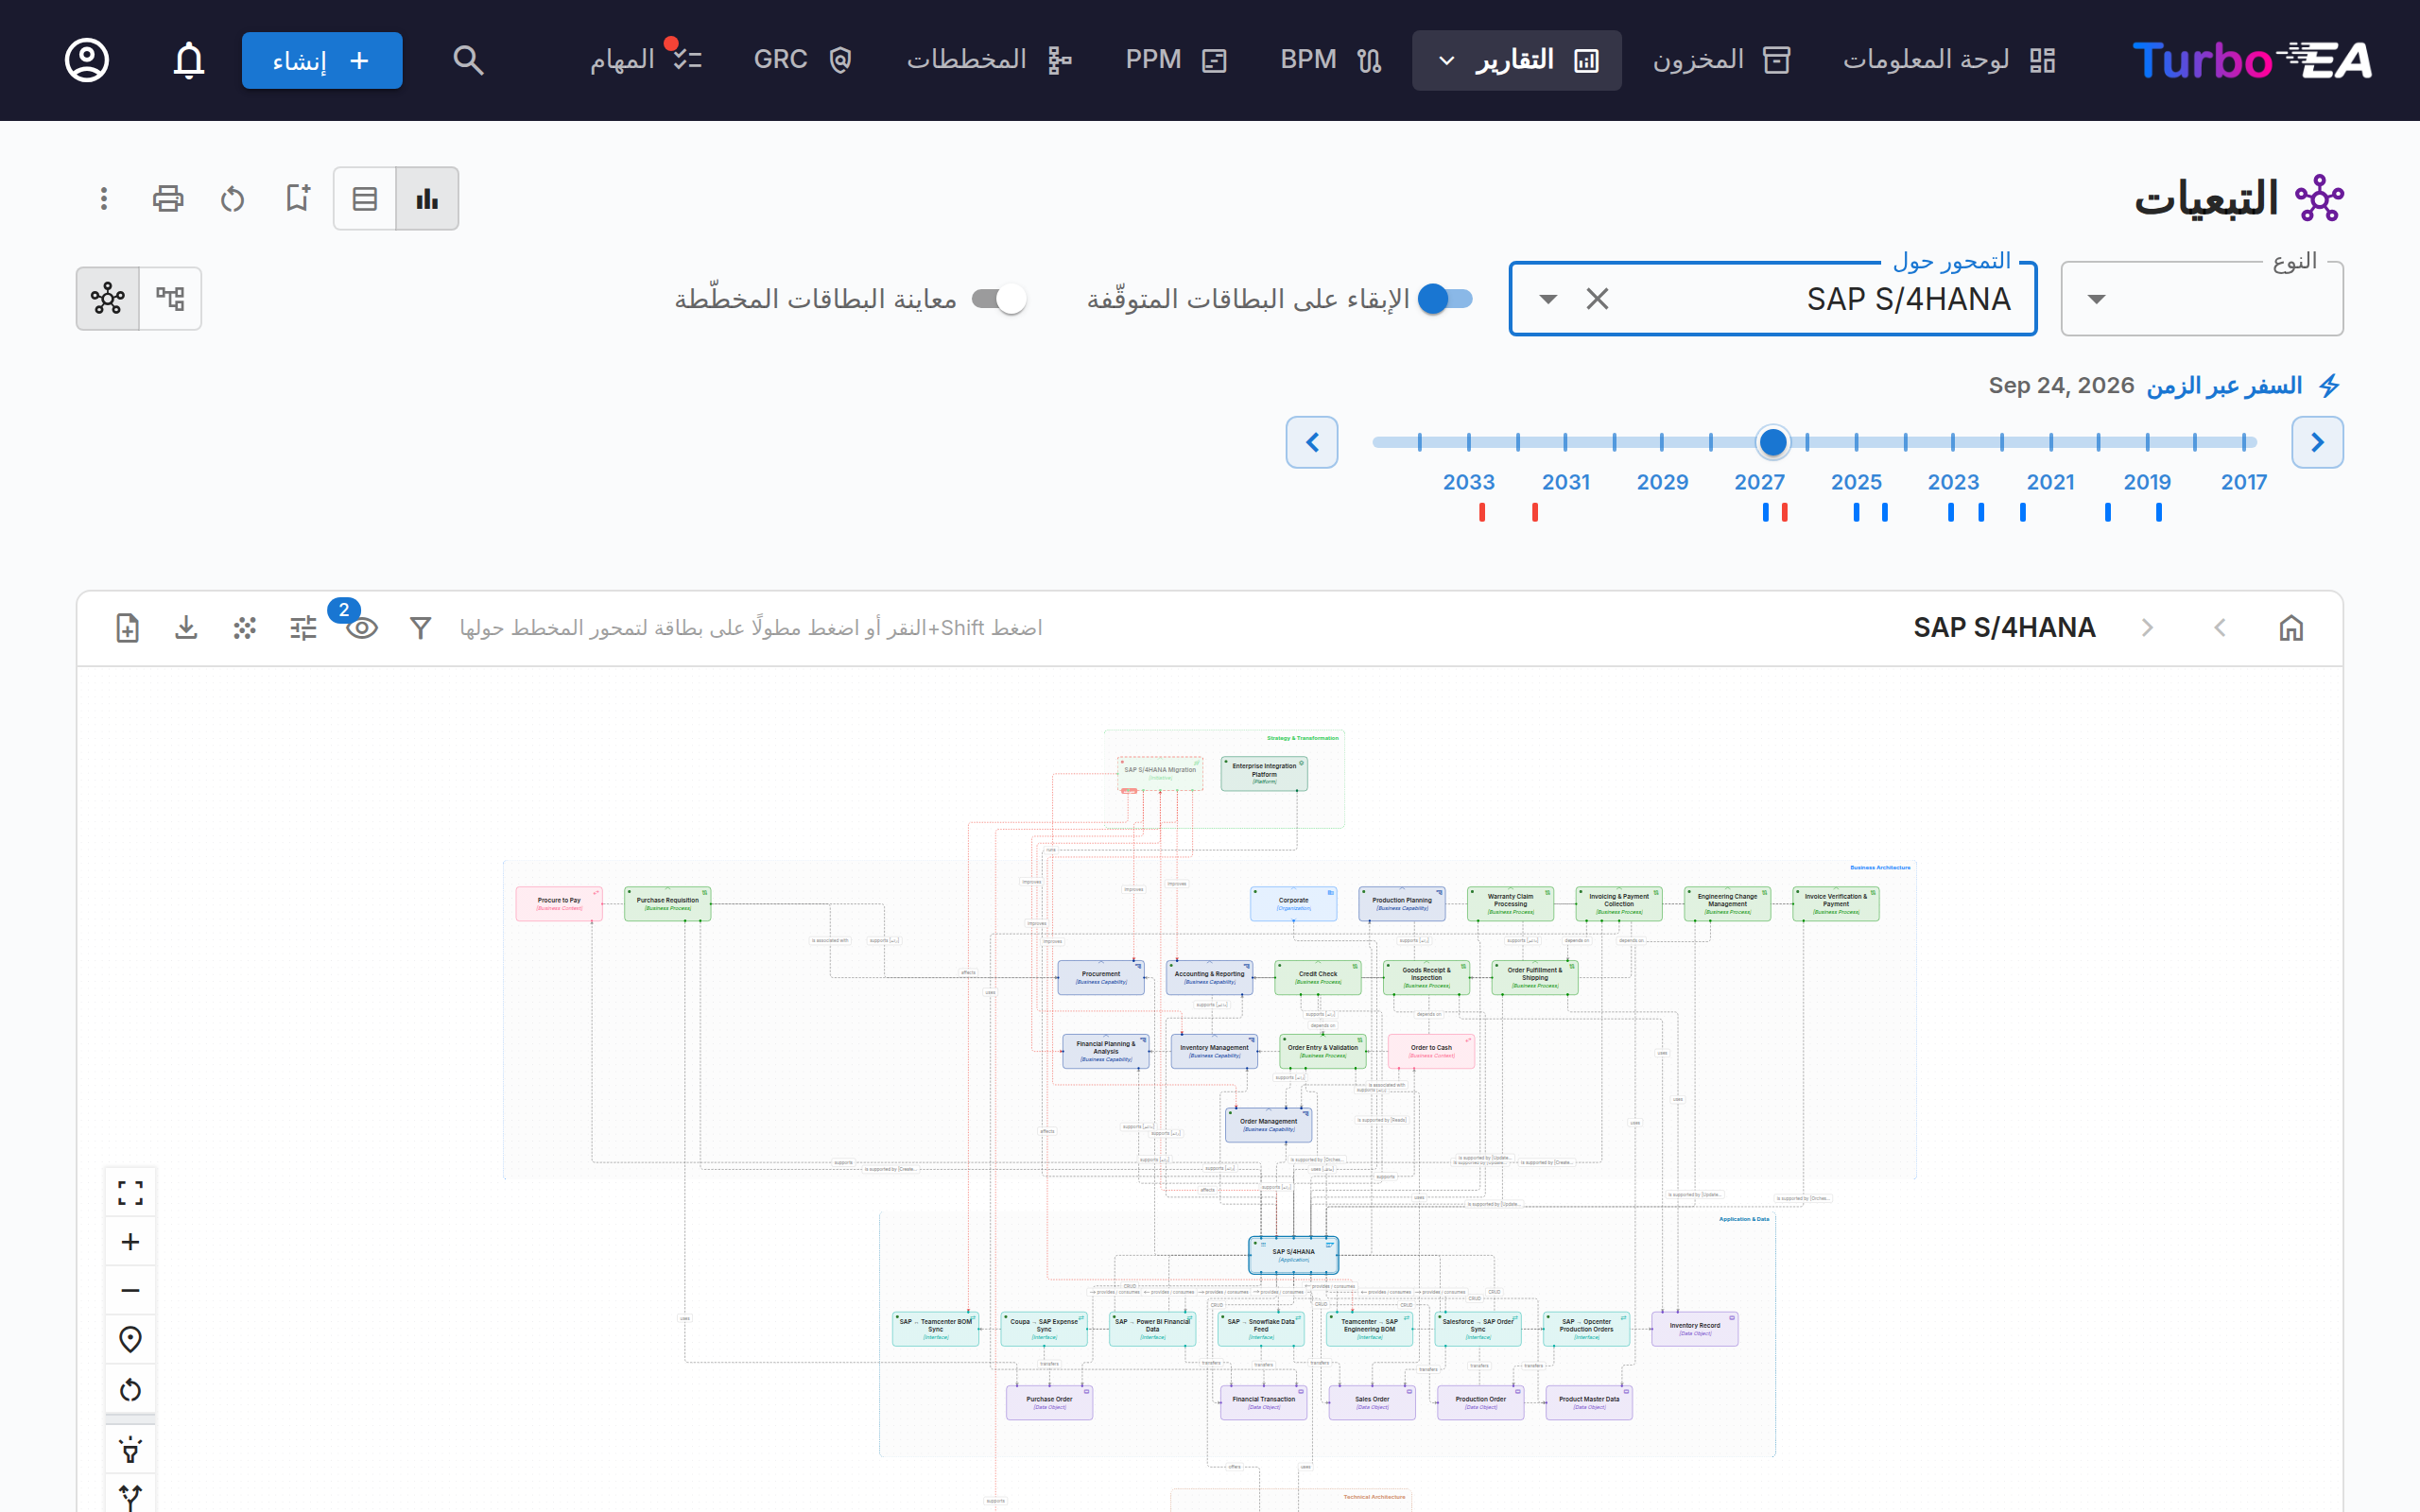Open the PPM menu item

(x=1175, y=60)
